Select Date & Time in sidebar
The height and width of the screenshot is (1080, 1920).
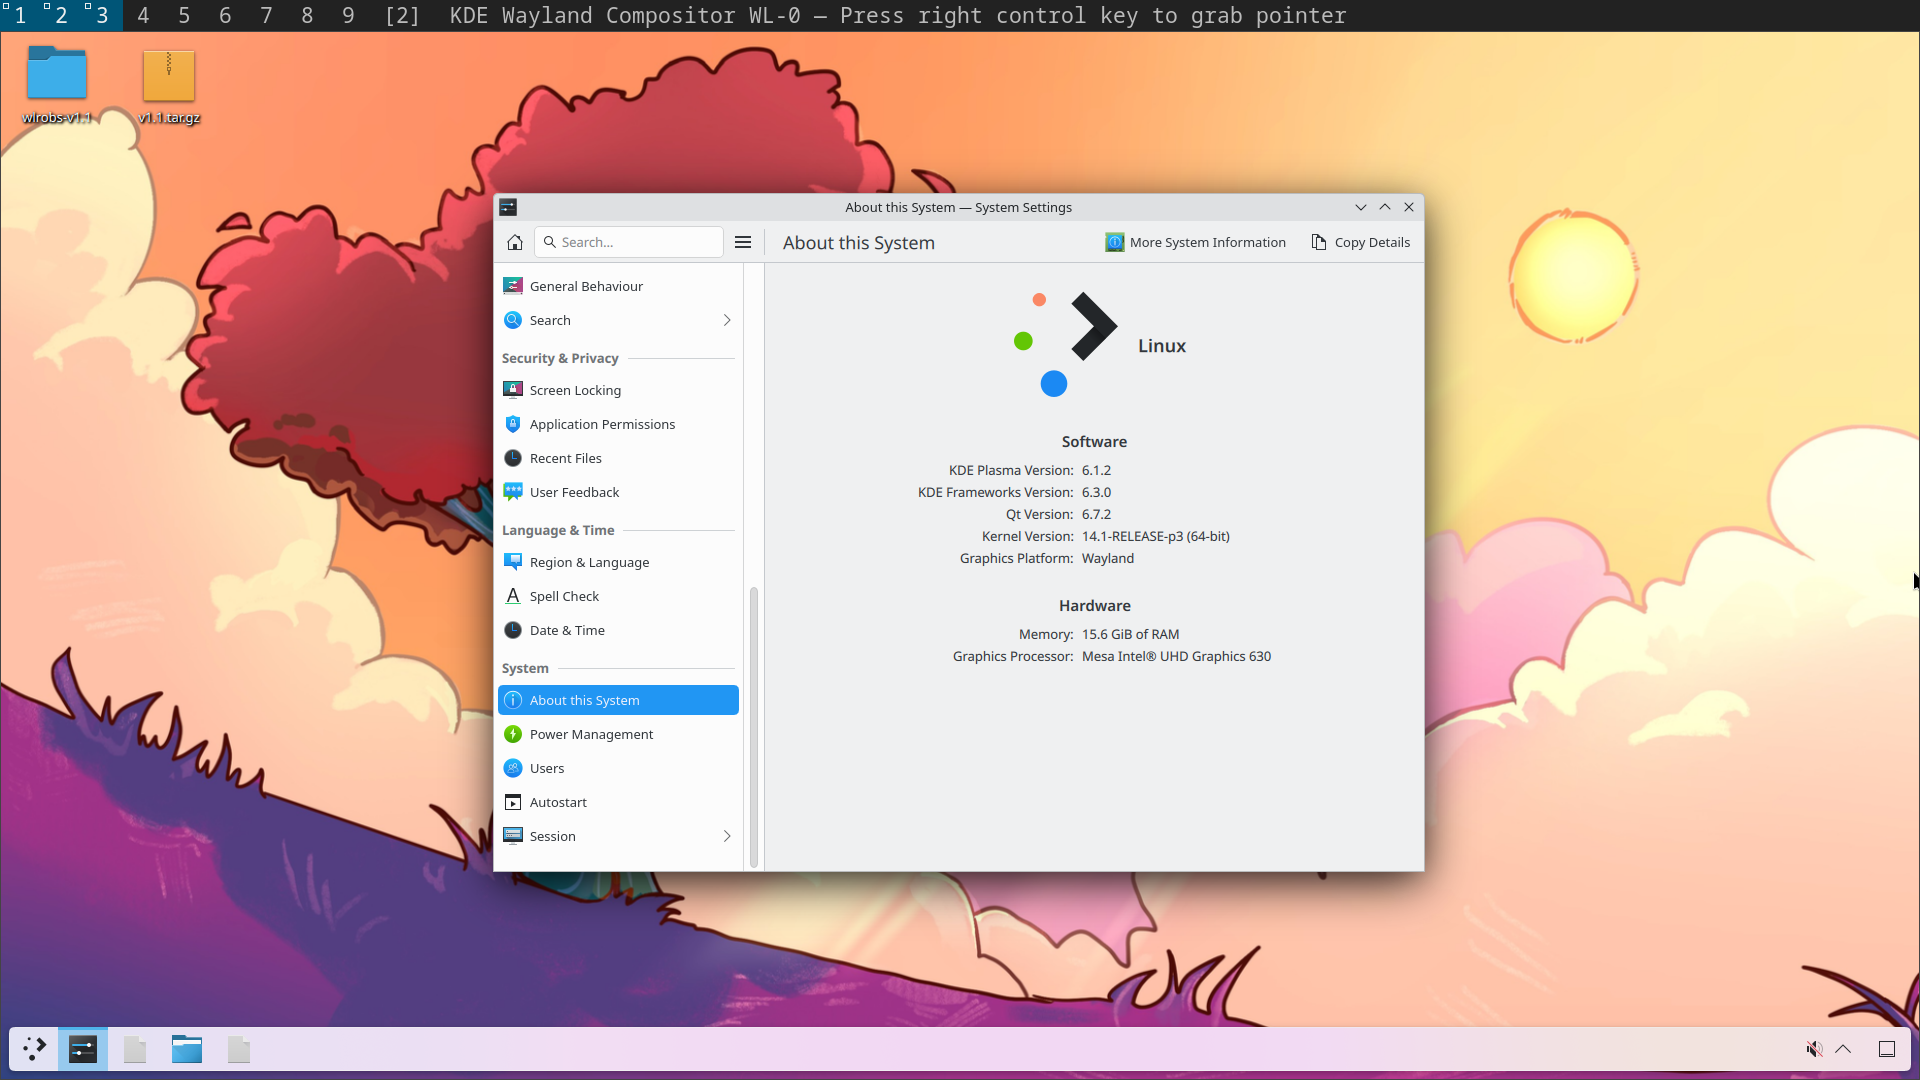point(567,630)
